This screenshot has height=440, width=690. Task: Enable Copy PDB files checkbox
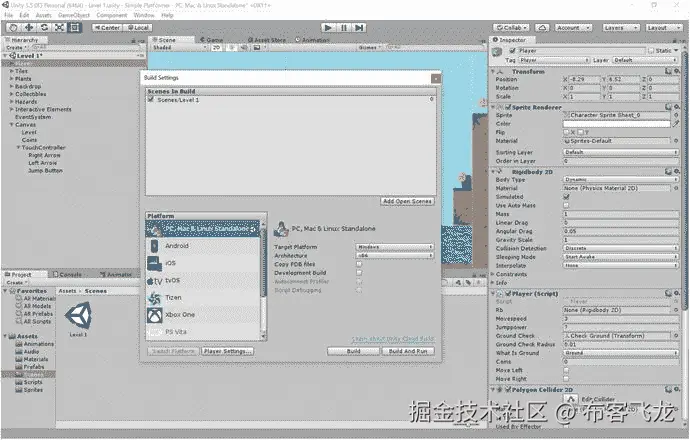[359, 264]
